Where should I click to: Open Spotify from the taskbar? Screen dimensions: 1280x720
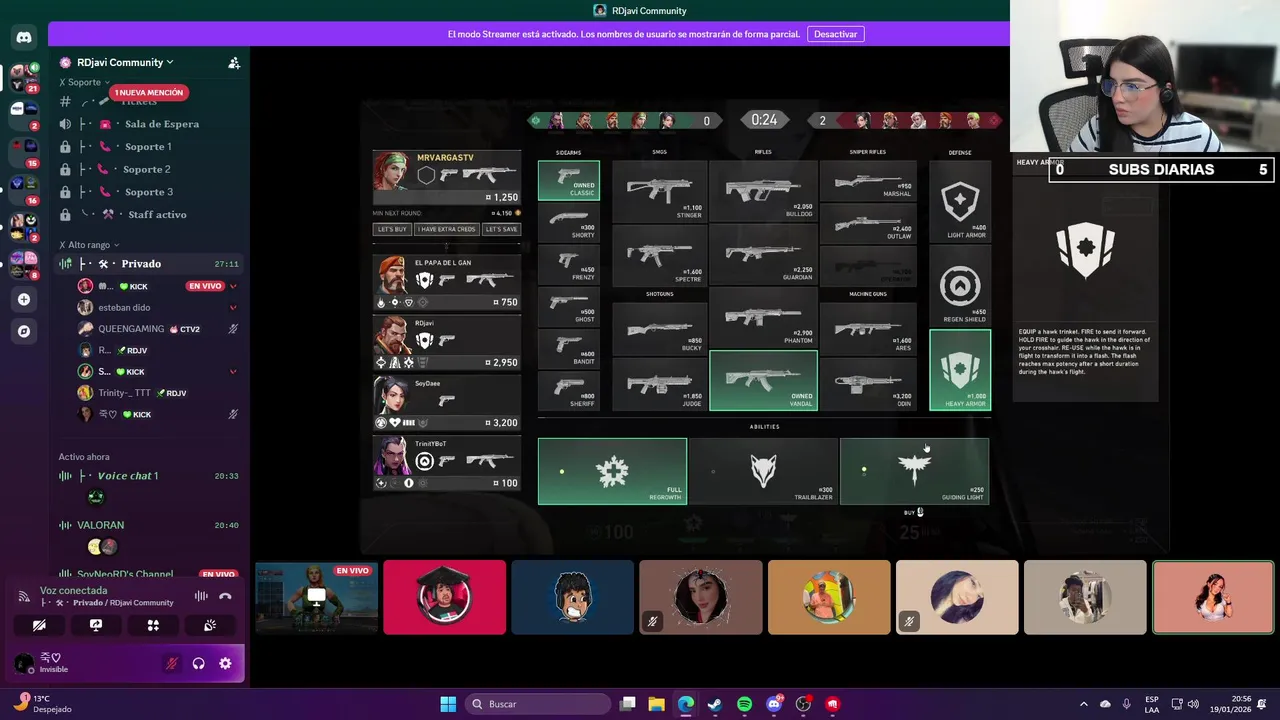click(744, 704)
